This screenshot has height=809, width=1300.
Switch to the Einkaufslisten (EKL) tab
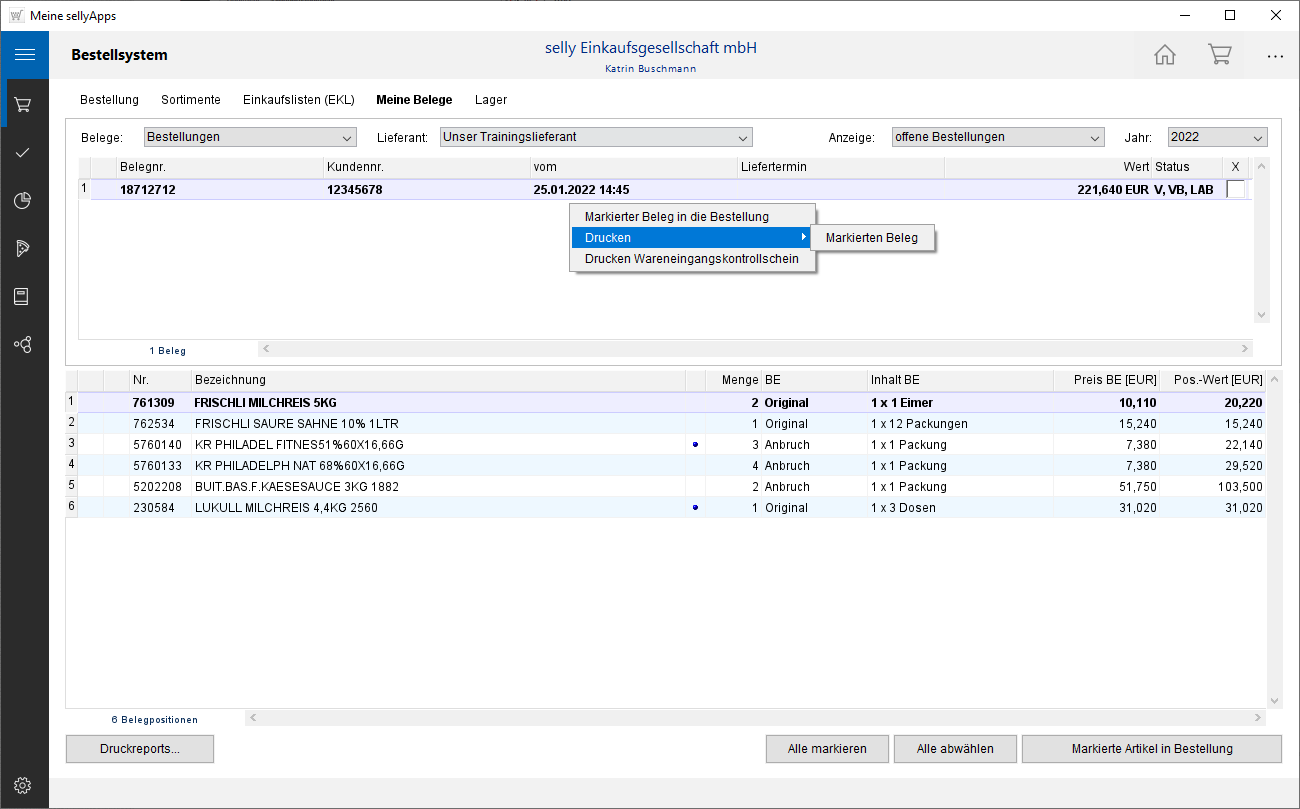(x=298, y=100)
